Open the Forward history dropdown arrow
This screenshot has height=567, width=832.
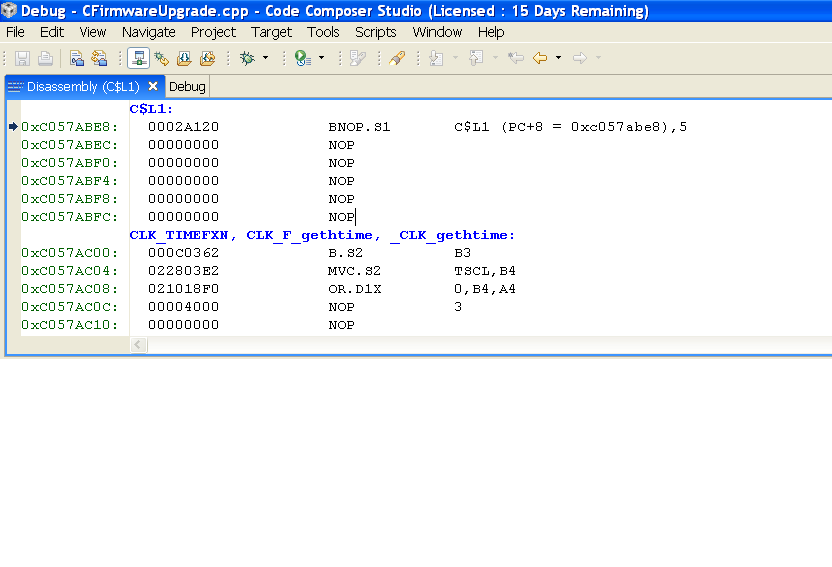(x=599, y=58)
